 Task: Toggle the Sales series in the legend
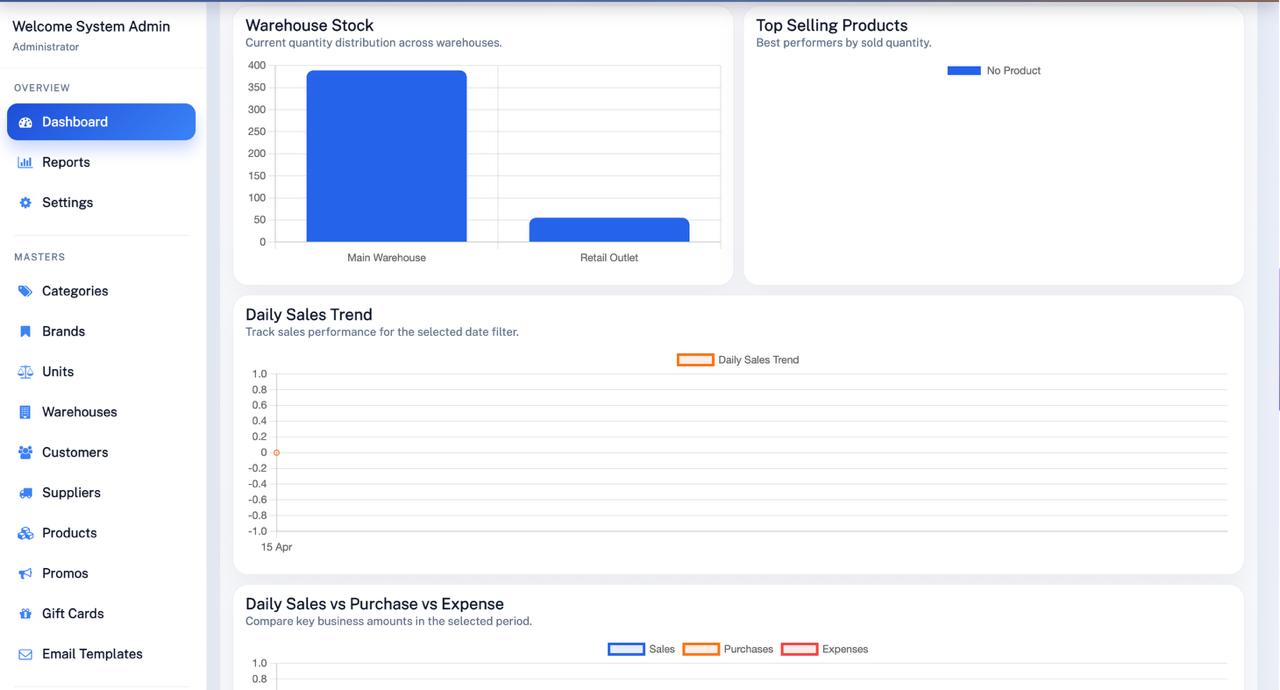(x=641, y=648)
